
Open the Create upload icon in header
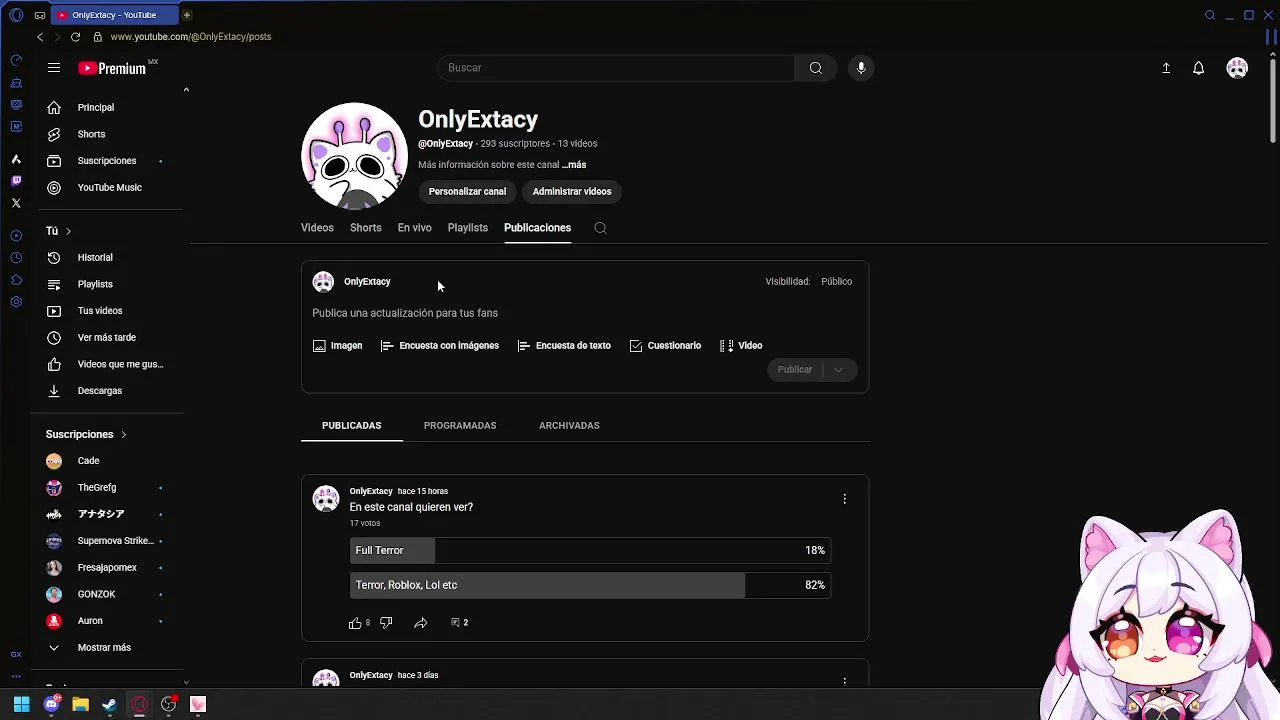(1166, 68)
